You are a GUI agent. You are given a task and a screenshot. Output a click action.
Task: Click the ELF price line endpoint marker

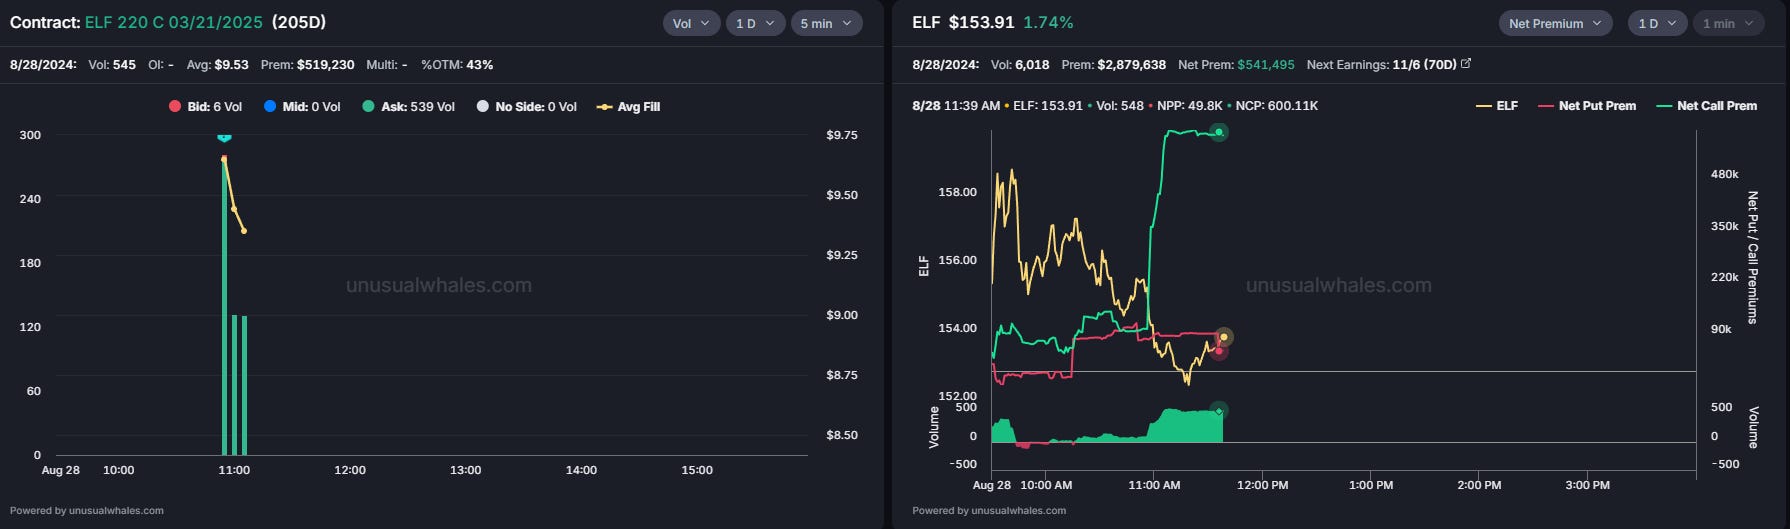click(x=1224, y=337)
